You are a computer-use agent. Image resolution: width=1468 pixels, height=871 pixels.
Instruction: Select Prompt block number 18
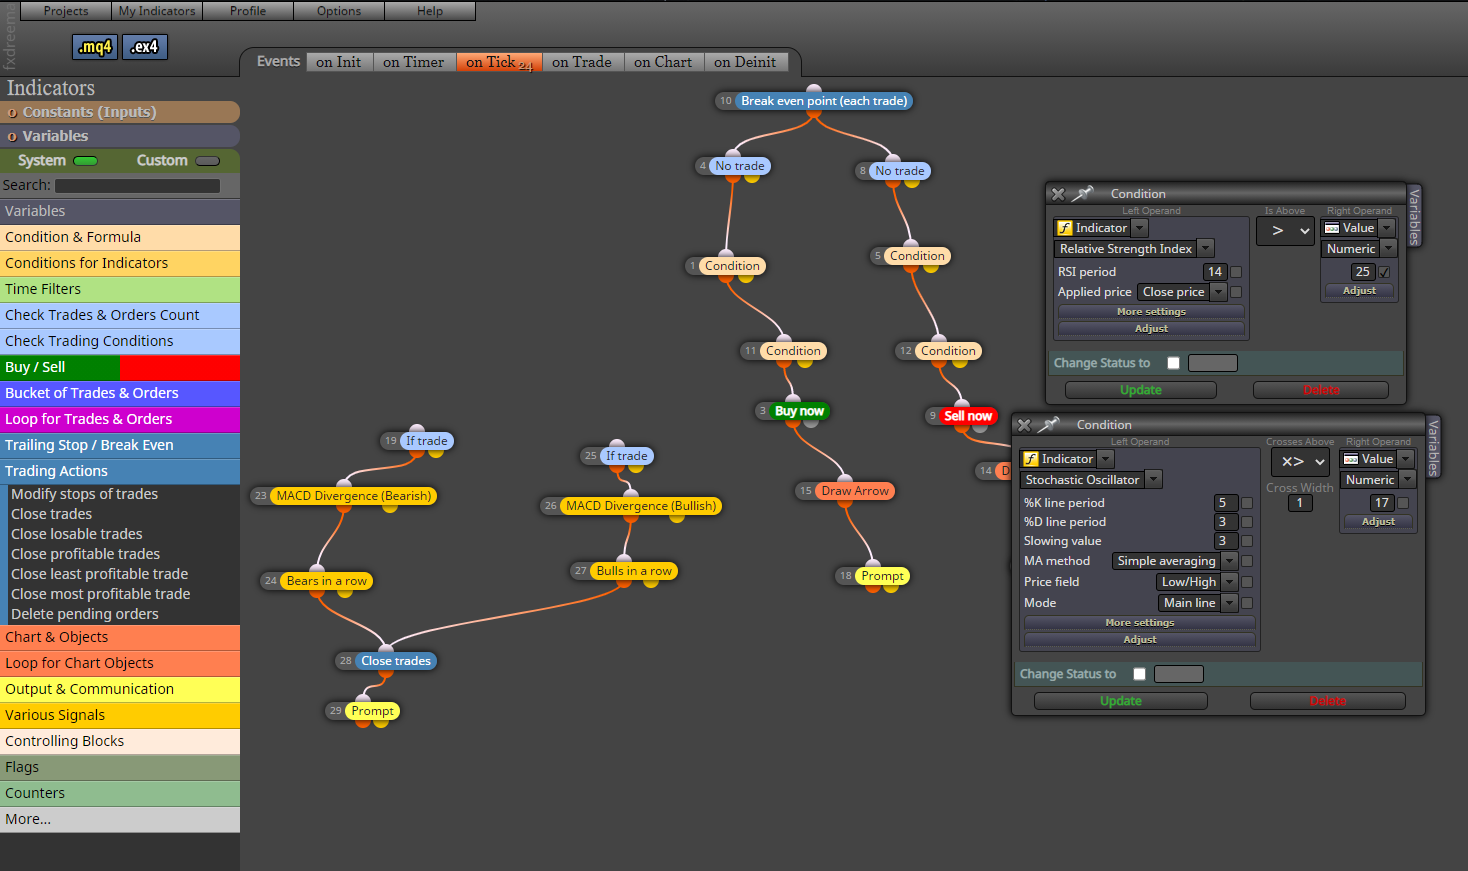[x=882, y=576]
